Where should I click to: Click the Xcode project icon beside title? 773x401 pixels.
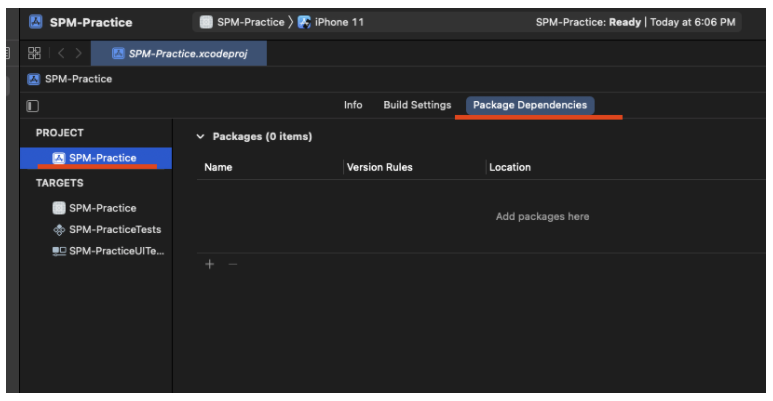[x=35, y=22]
